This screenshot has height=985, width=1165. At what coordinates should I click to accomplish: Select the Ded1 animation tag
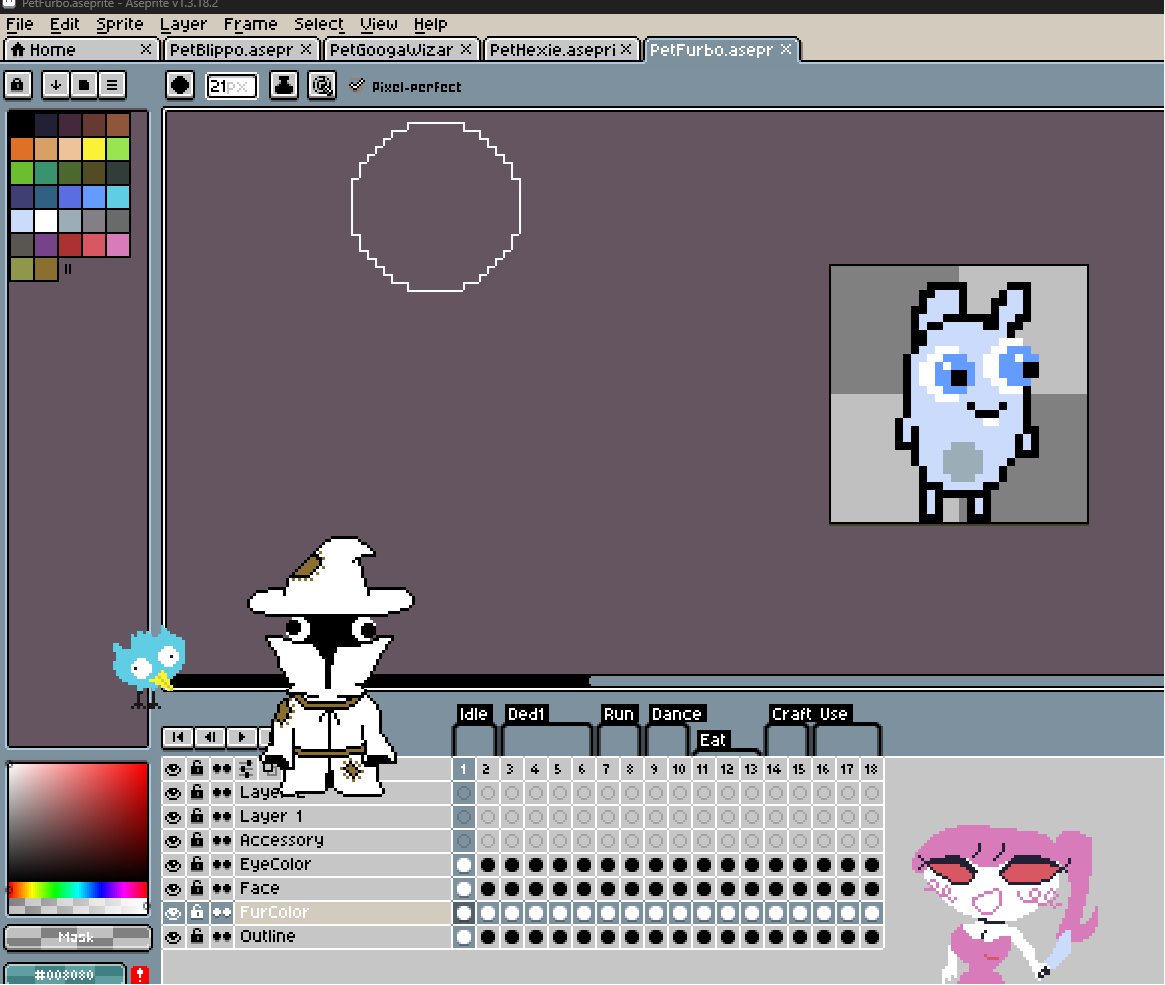[x=526, y=714]
